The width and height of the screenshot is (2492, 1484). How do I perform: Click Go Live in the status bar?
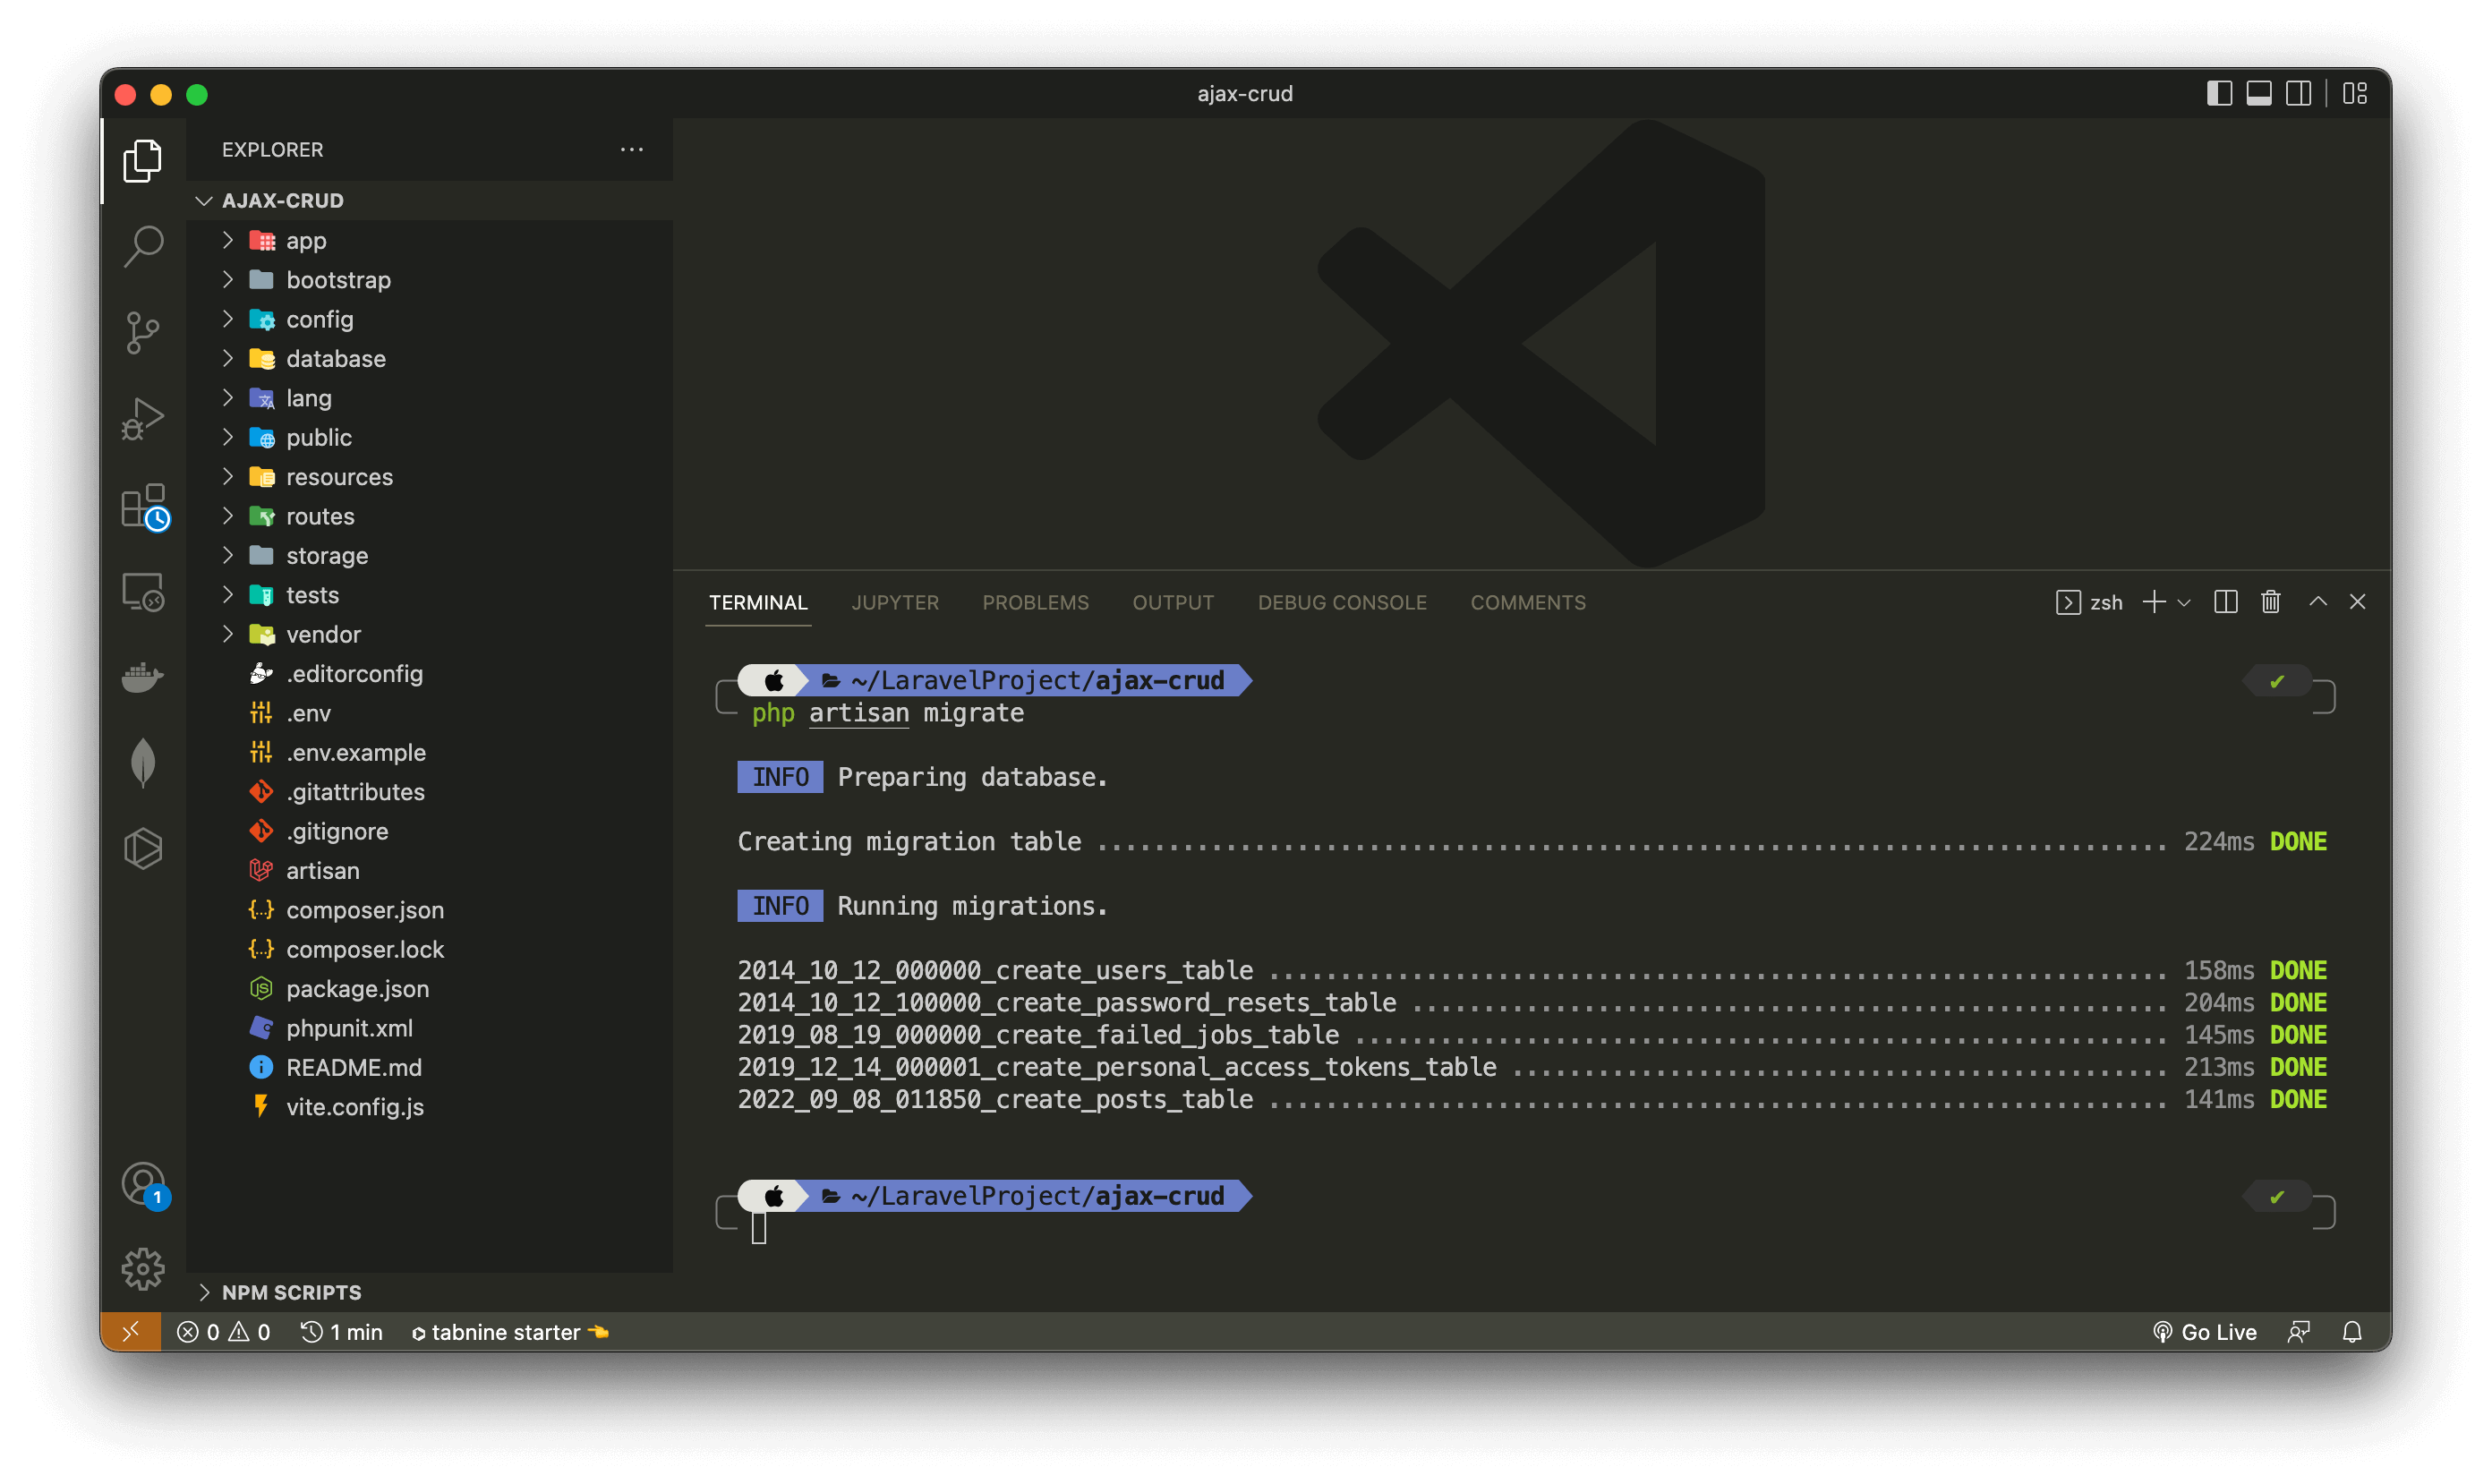pyautogui.click(x=2205, y=1332)
